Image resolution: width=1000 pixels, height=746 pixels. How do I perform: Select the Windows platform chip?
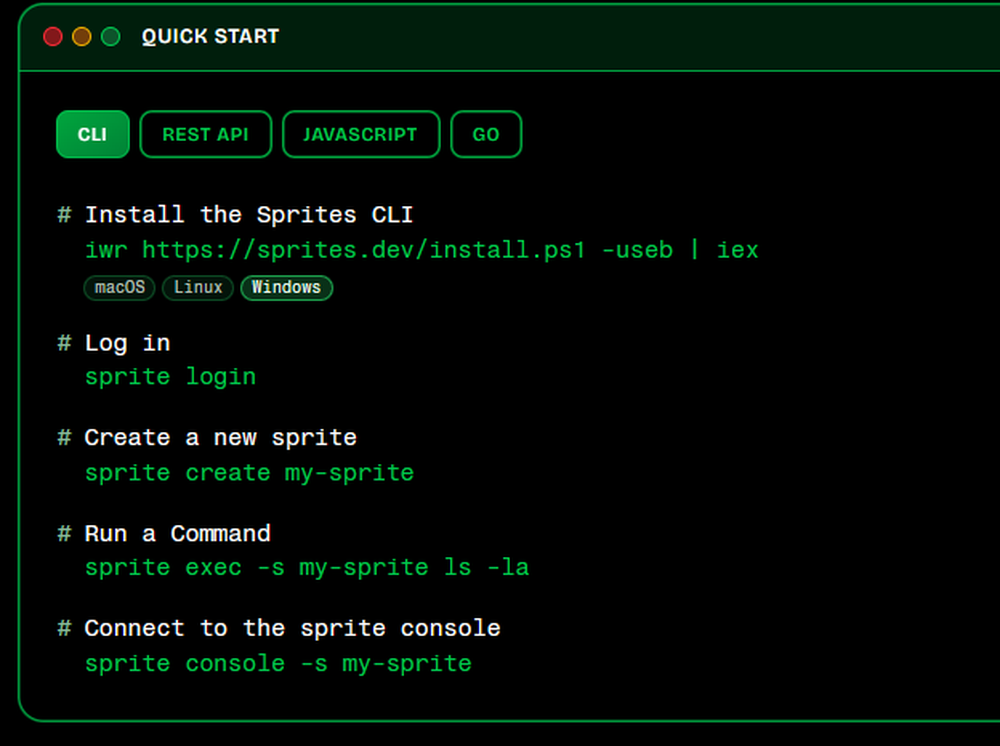point(286,288)
